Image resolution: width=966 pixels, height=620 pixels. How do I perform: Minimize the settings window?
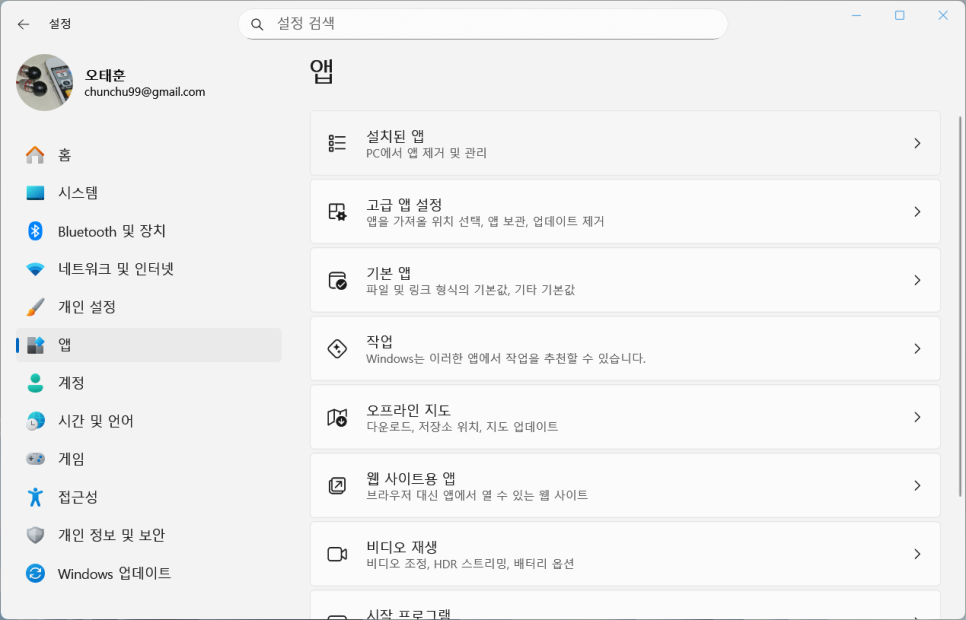click(856, 15)
